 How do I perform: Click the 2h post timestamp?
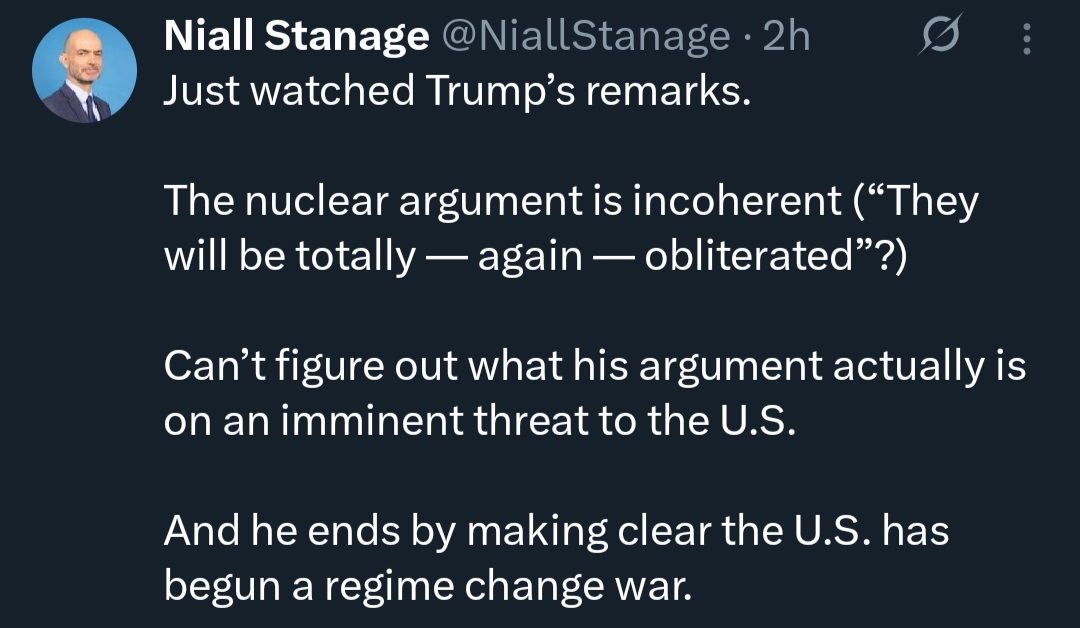tap(785, 38)
